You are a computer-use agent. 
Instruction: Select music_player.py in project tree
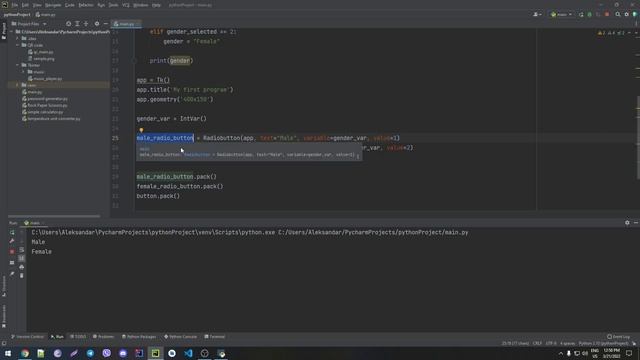coord(45,78)
